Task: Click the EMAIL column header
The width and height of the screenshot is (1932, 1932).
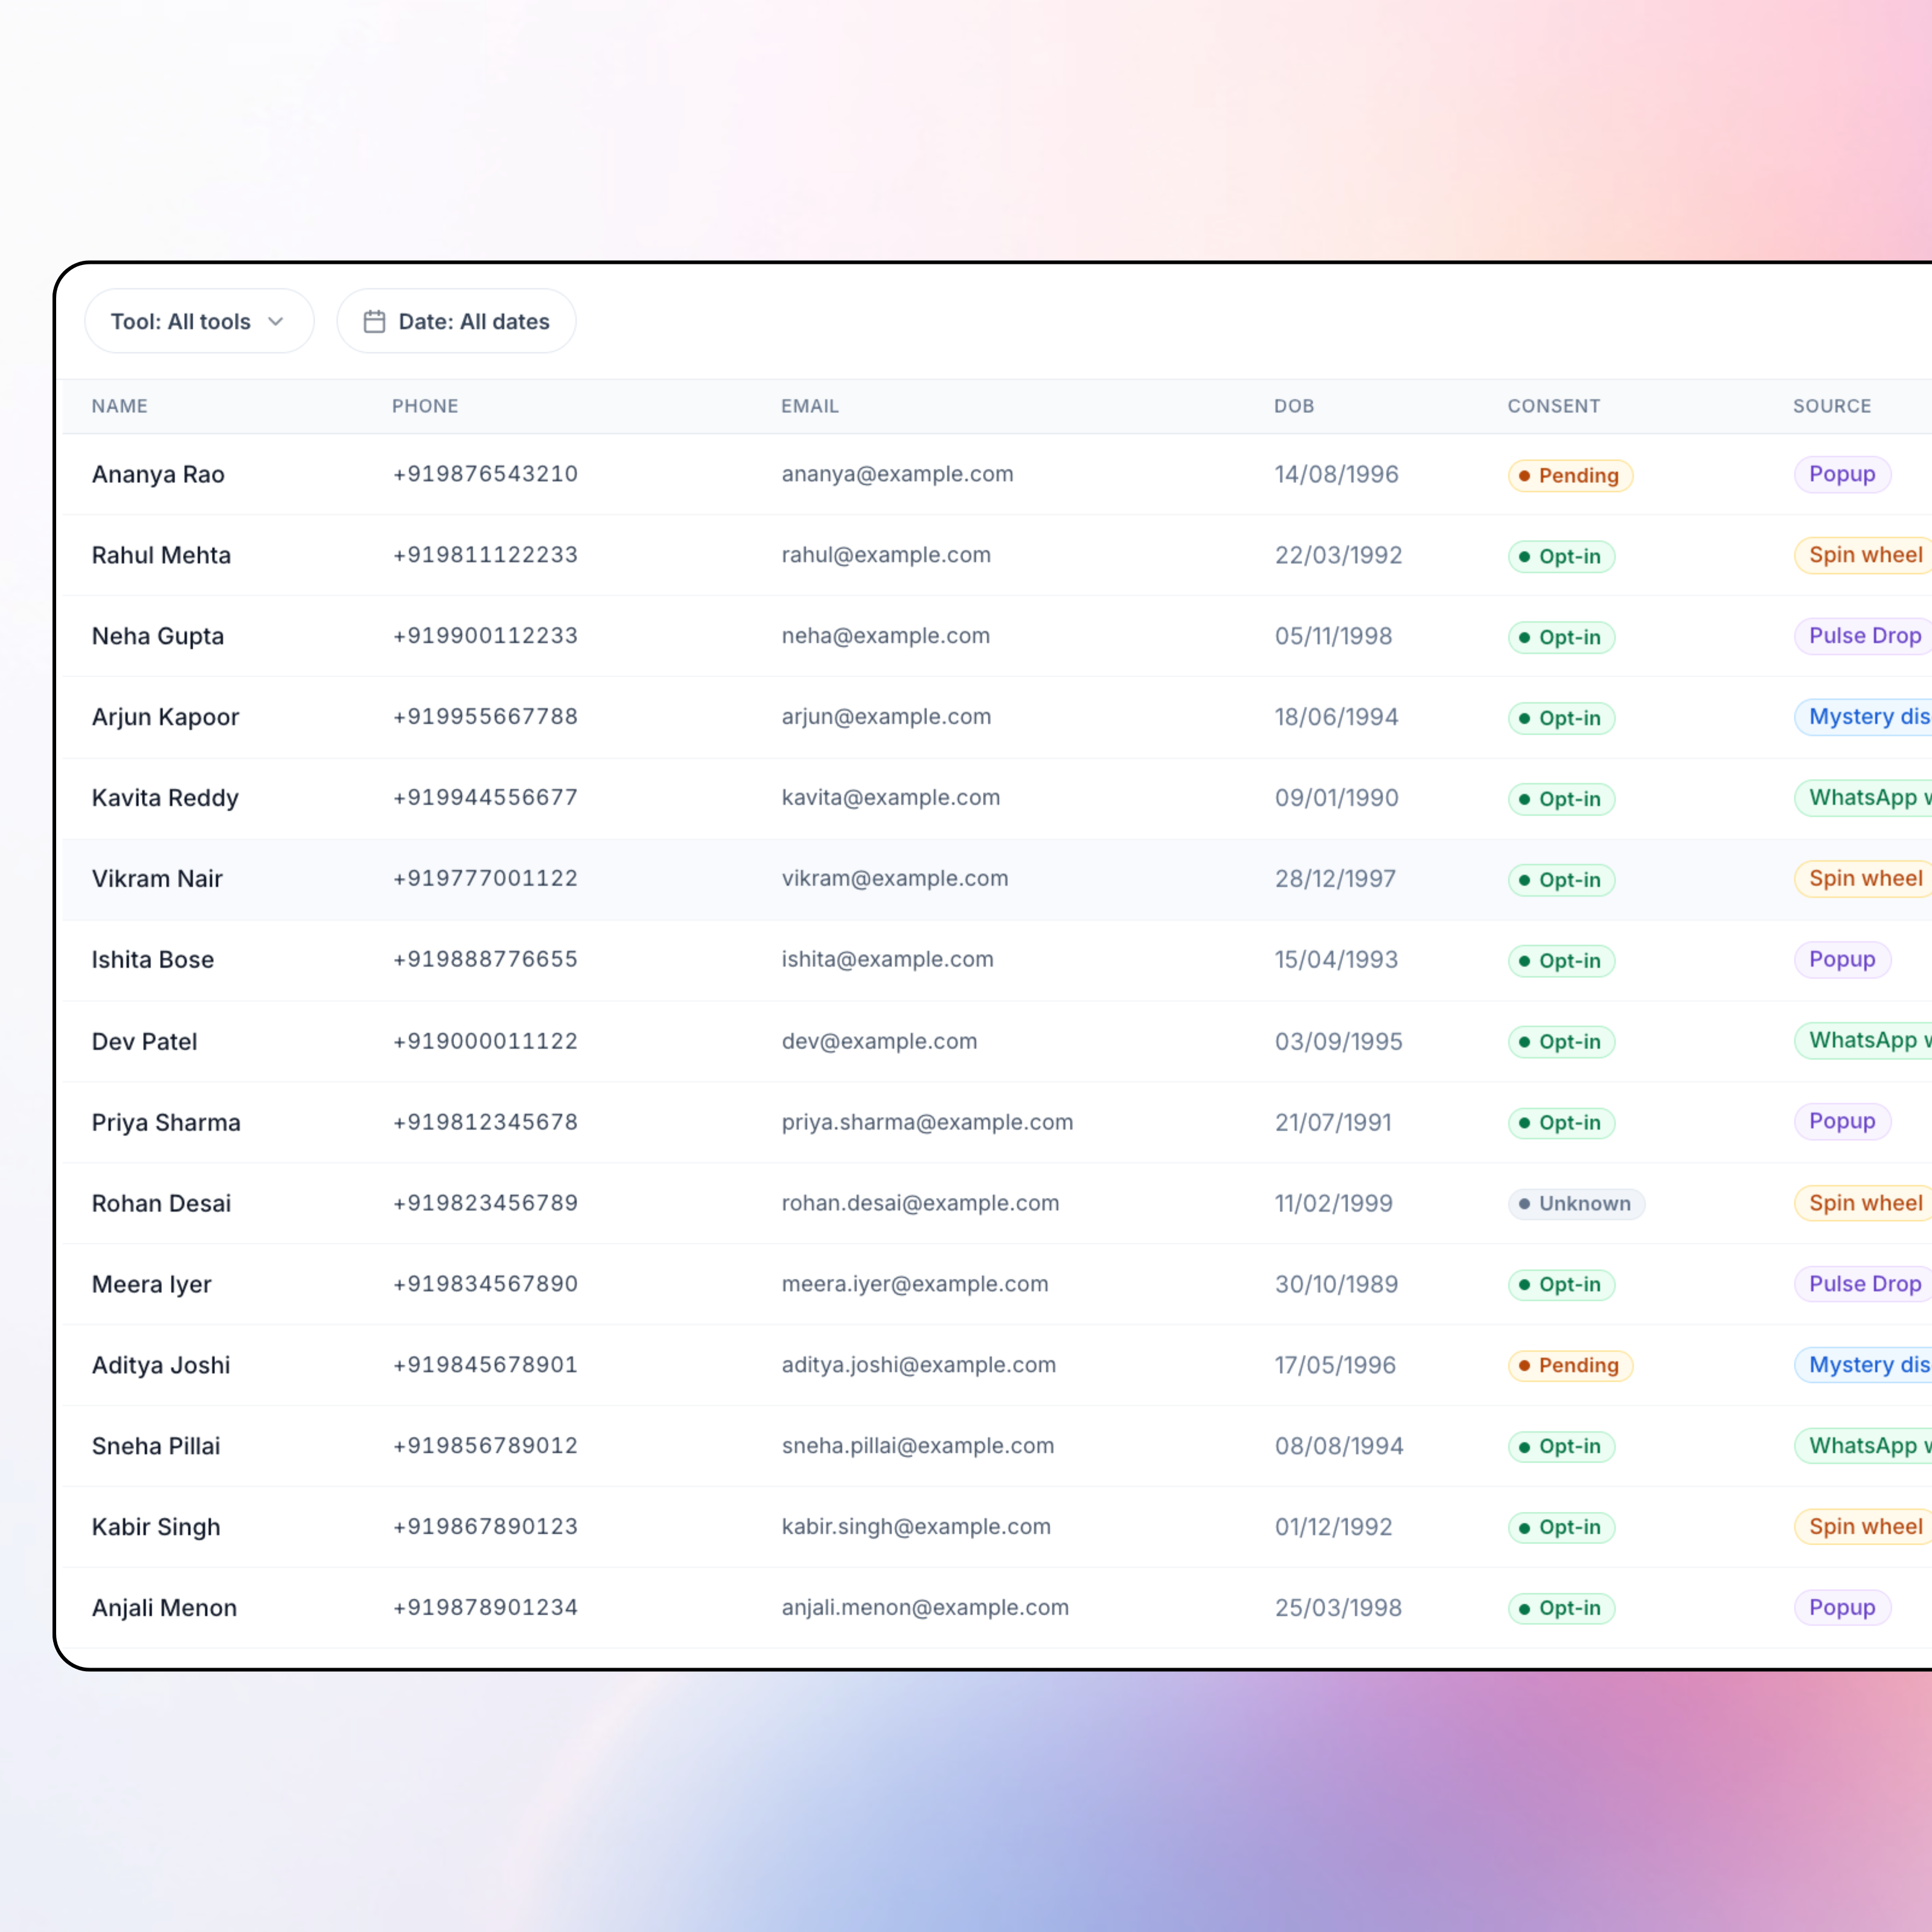Action: point(810,406)
